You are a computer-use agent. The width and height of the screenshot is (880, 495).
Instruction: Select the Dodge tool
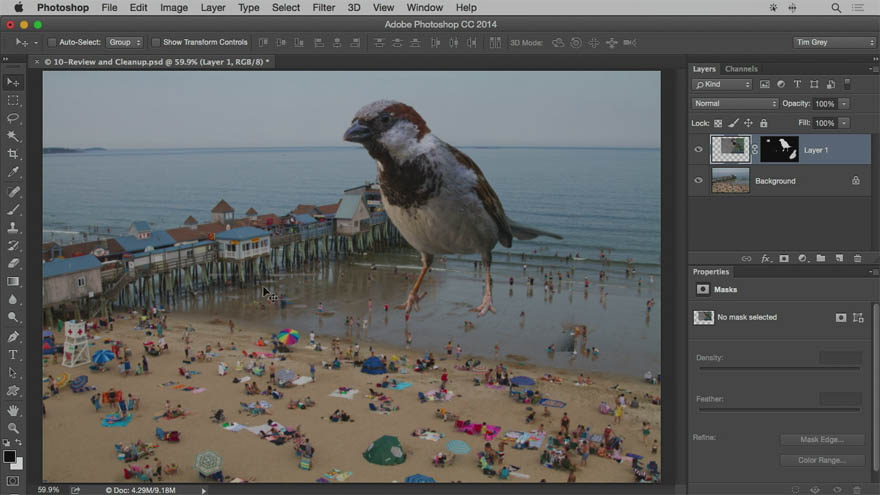pos(13,318)
